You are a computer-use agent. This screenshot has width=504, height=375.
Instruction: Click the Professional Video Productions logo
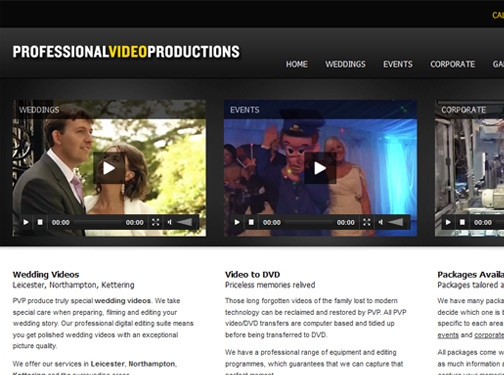coord(126,52)
